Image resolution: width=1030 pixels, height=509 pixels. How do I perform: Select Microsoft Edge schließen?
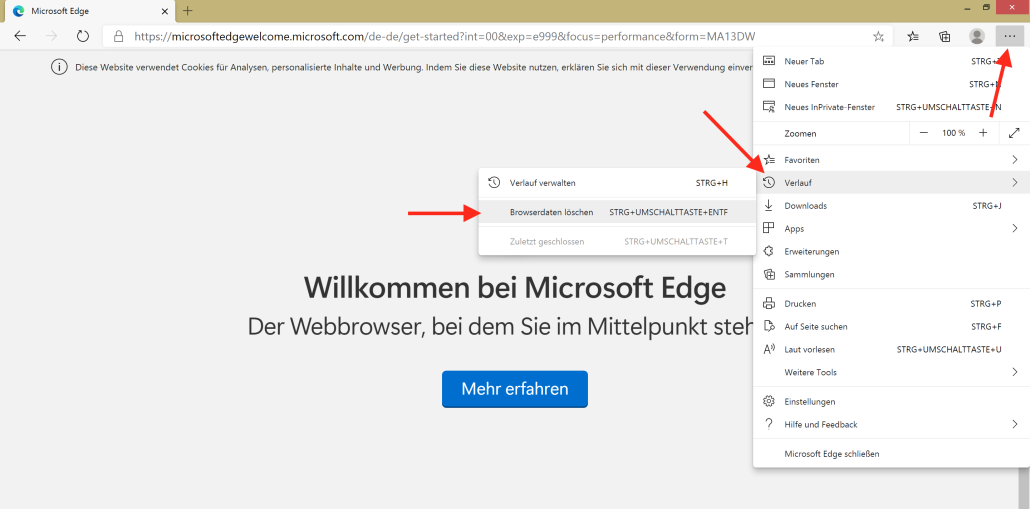(891, 454)
